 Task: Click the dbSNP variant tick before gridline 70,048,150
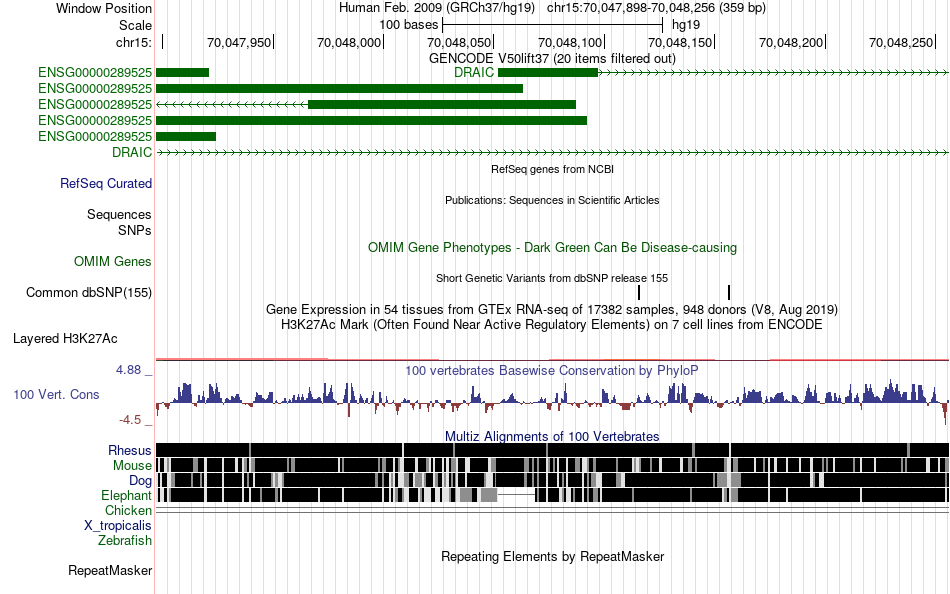tap(639, 292)
